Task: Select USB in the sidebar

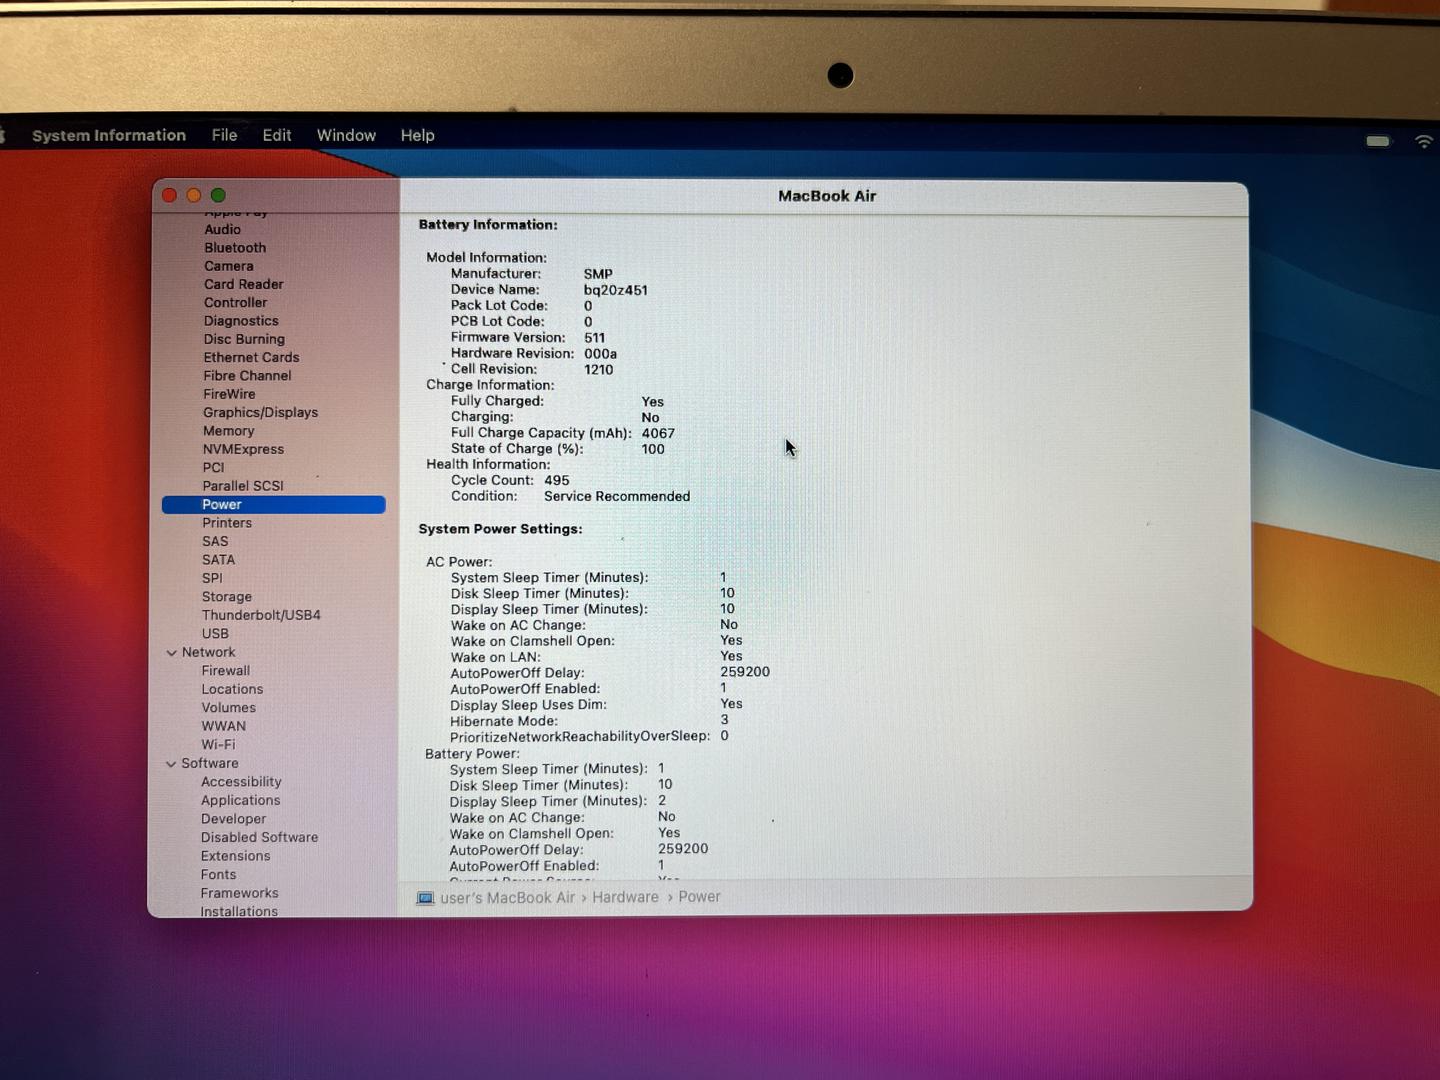Action: [215, 634]
